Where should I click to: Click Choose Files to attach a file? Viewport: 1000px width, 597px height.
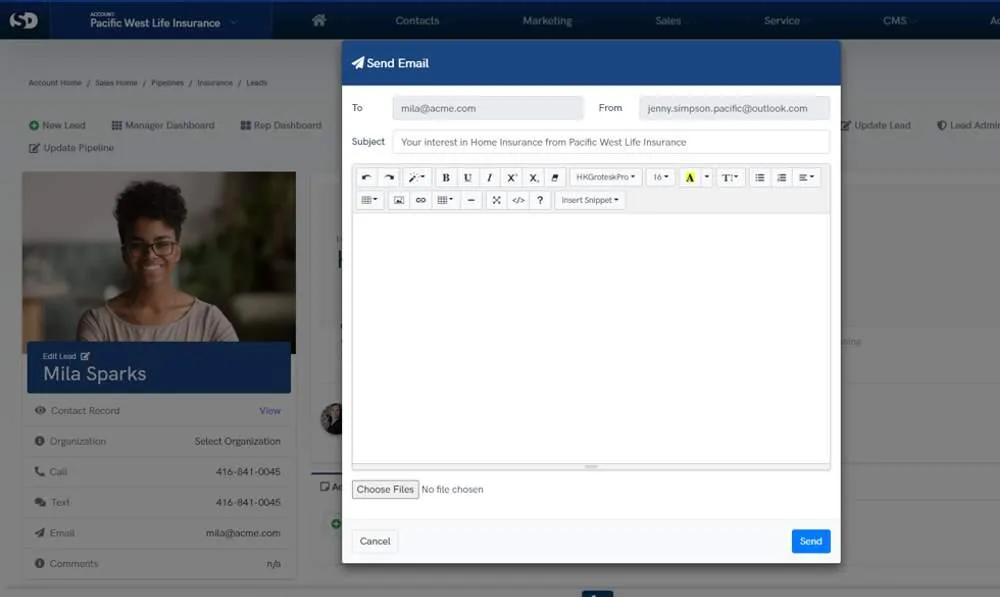click(385, 489)
